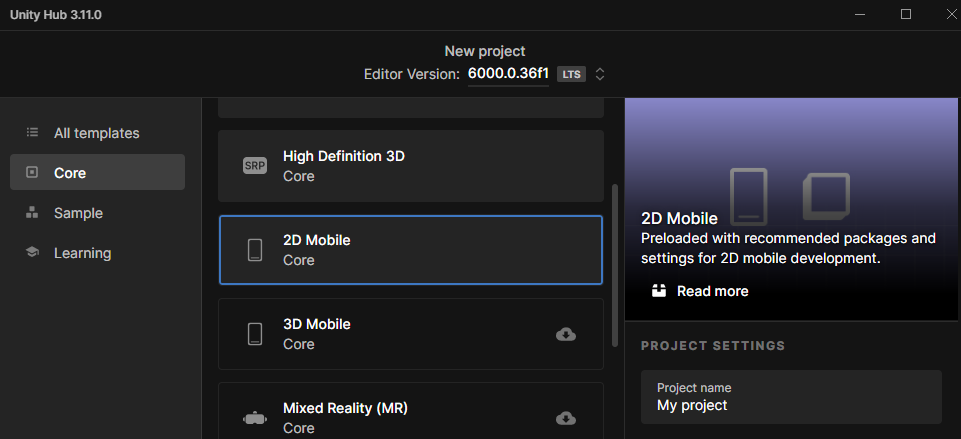Viewport: 961px width, 439px height.
Task: Download the Mixed Reality (MR) template
Action: click(566, 418)
